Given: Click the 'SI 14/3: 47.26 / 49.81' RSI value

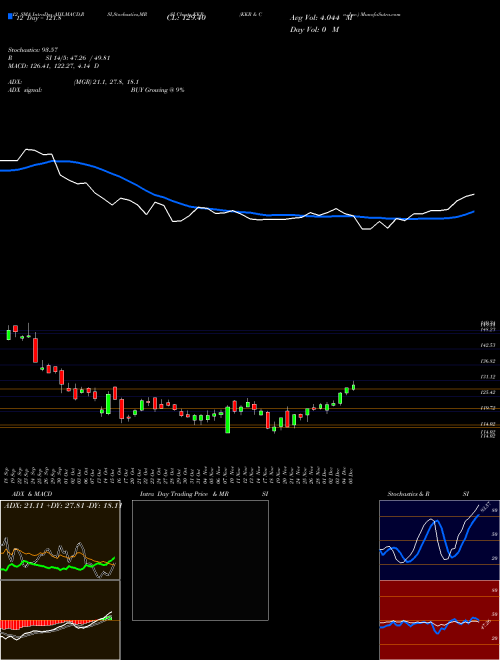Looking at the screenshot, I should pyautogui.click(x=78, y=58).
